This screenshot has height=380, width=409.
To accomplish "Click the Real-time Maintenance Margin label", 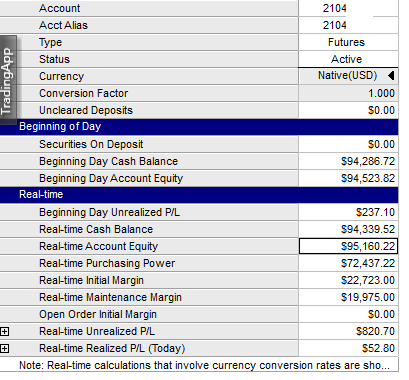I will click(110, 297).
